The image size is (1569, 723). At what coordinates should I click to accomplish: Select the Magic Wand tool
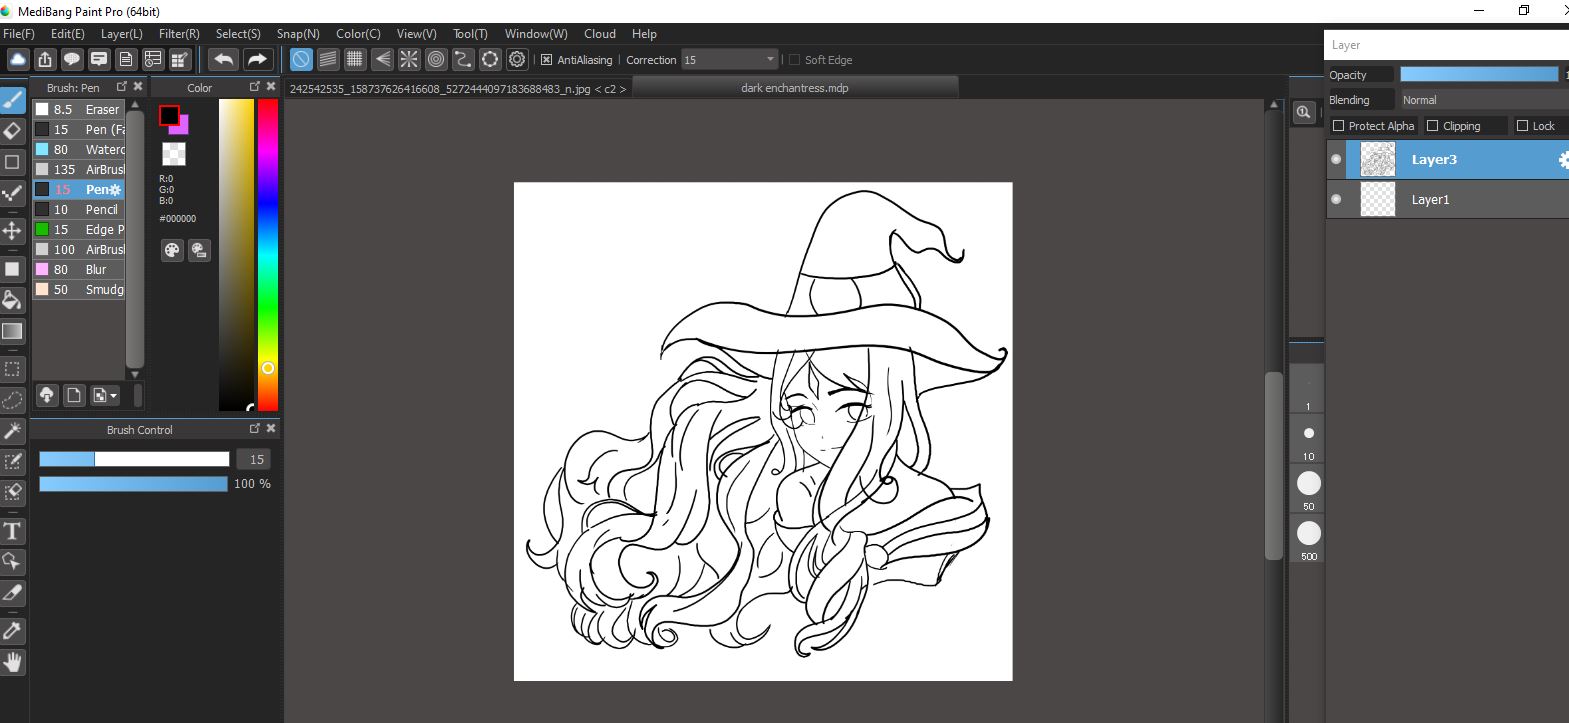pos(12,431)
